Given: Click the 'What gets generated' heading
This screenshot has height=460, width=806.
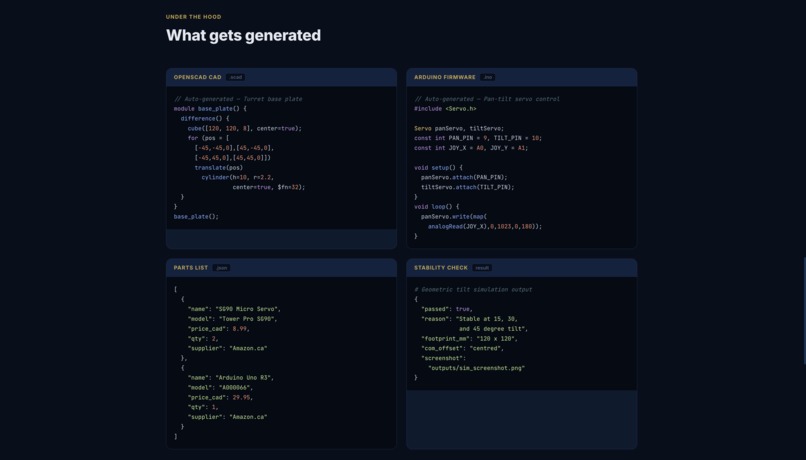Looking at the screenshot, I should 243,35.
